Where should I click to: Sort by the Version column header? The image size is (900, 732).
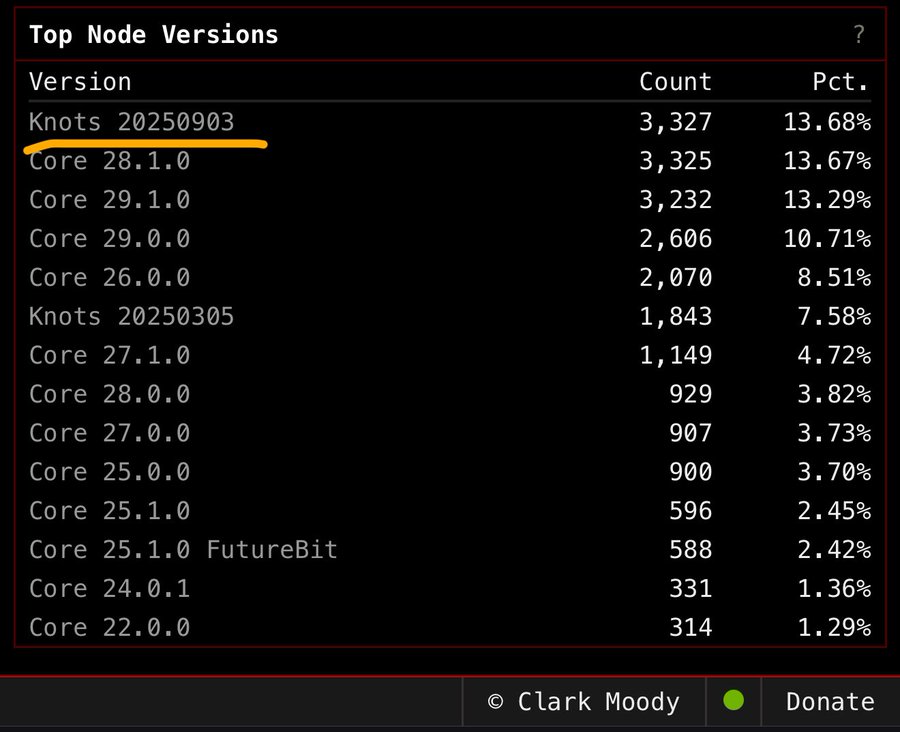point(80,82)
